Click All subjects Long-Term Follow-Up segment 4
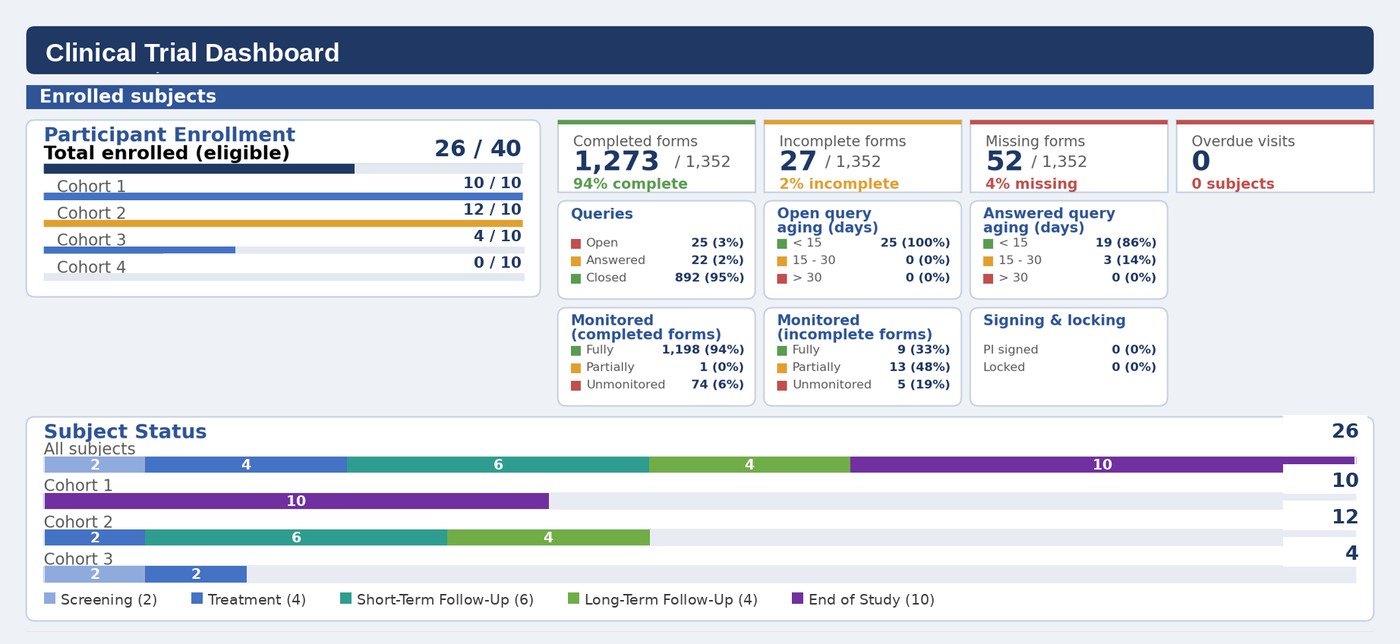The width and height of the screenshot is (1400, 644). point(750,465)
